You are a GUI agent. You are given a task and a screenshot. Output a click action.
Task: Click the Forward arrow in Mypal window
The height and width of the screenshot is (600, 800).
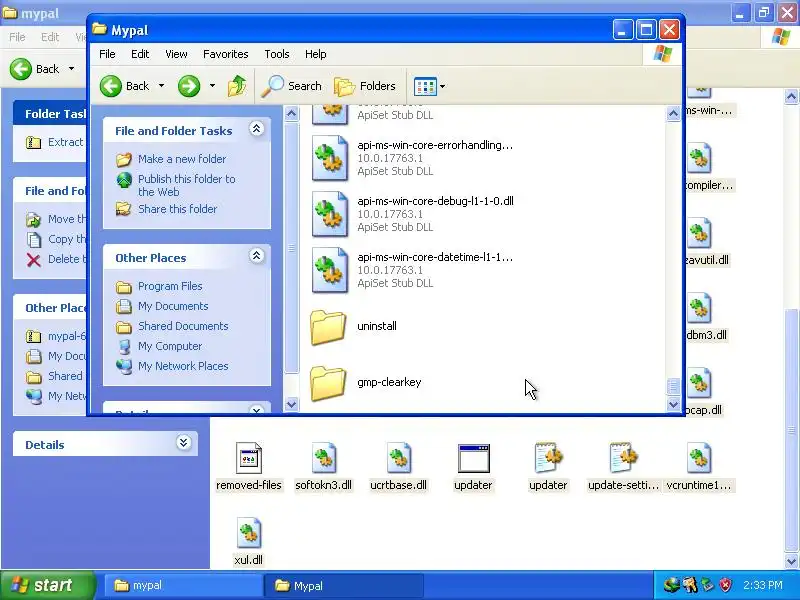click(189, 86)
